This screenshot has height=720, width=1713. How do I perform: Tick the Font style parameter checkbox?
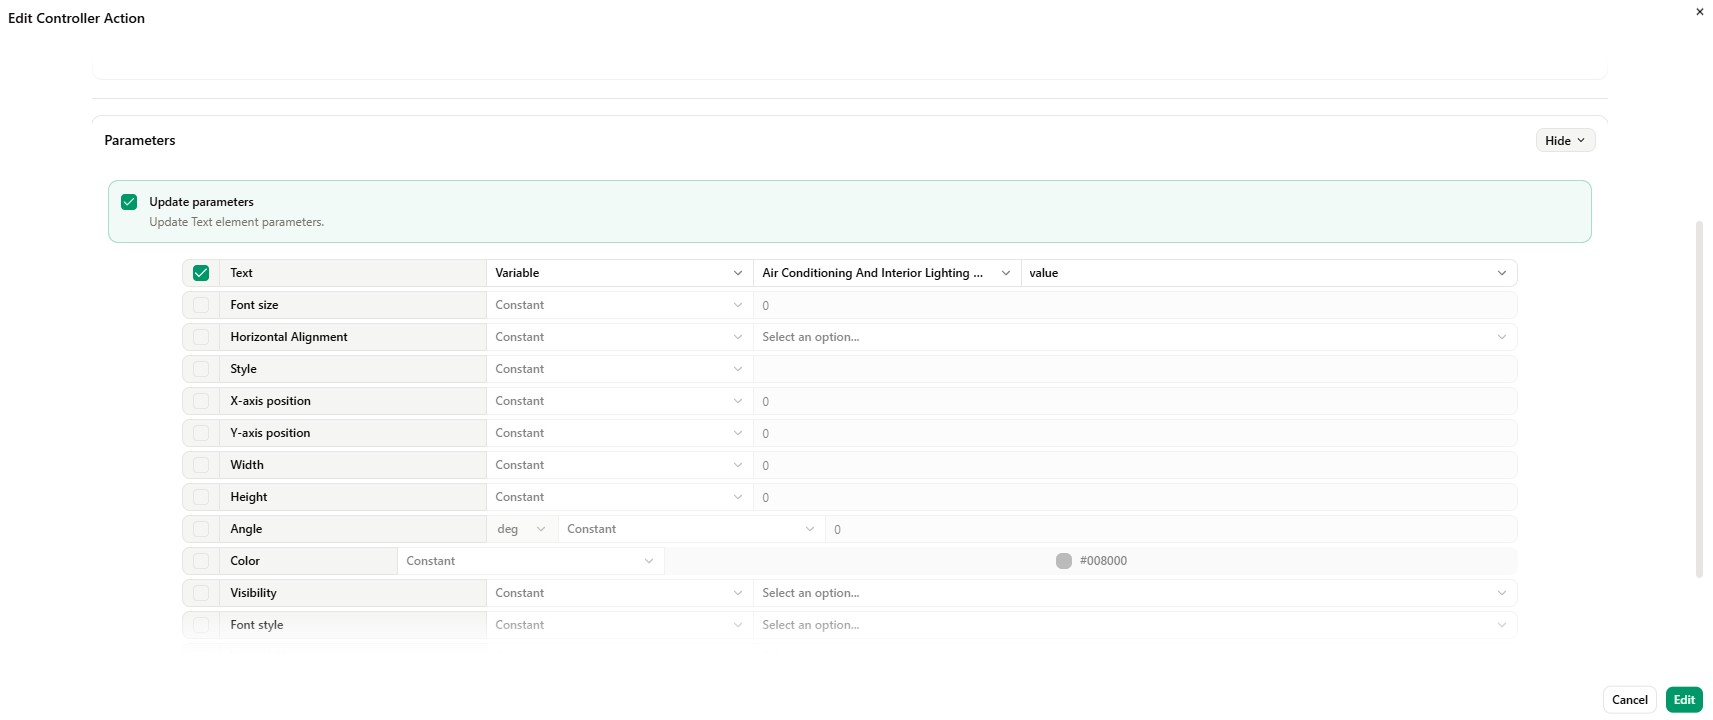coord(201,625)
